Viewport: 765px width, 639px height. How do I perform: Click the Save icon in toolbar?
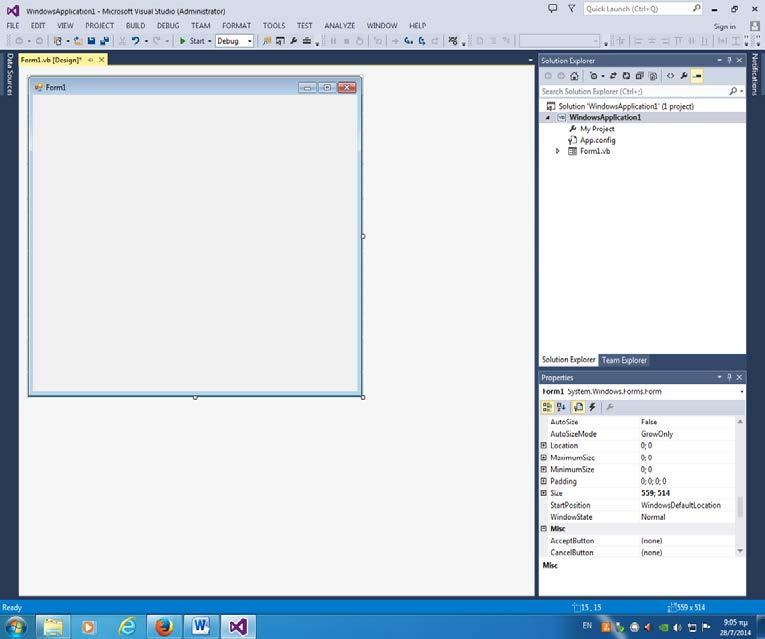[91, 41]
